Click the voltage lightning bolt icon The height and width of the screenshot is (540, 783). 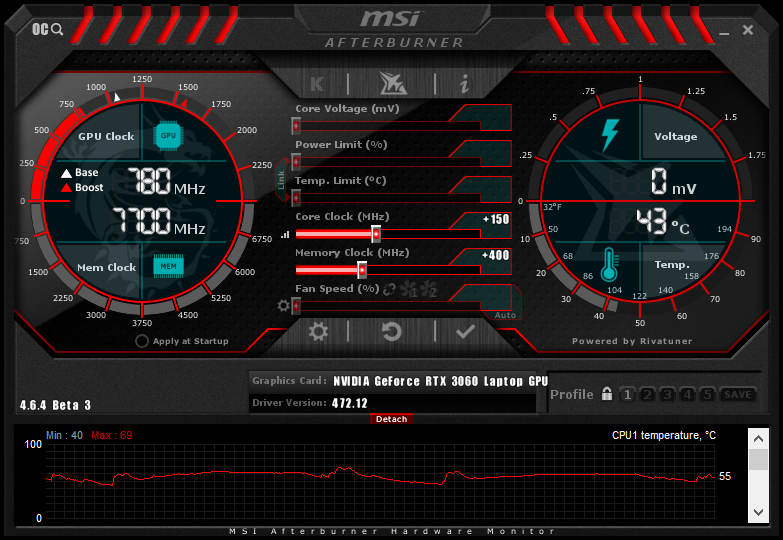click(x=610, y=135)
